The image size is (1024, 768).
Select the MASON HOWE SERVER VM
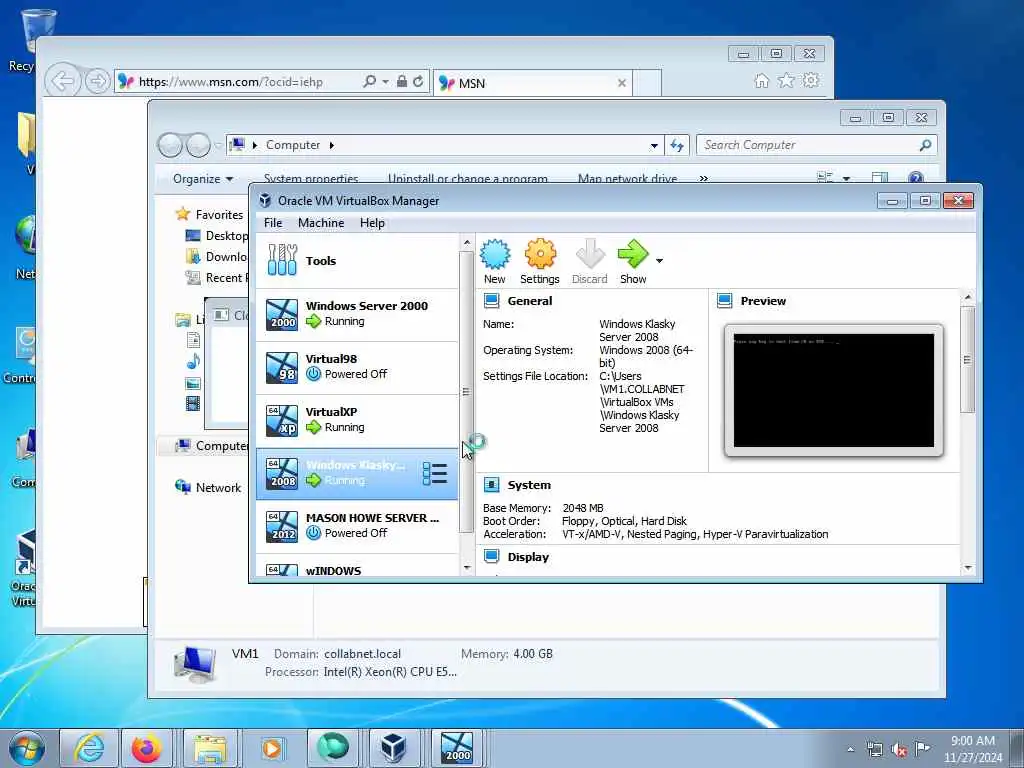[357, 526]
